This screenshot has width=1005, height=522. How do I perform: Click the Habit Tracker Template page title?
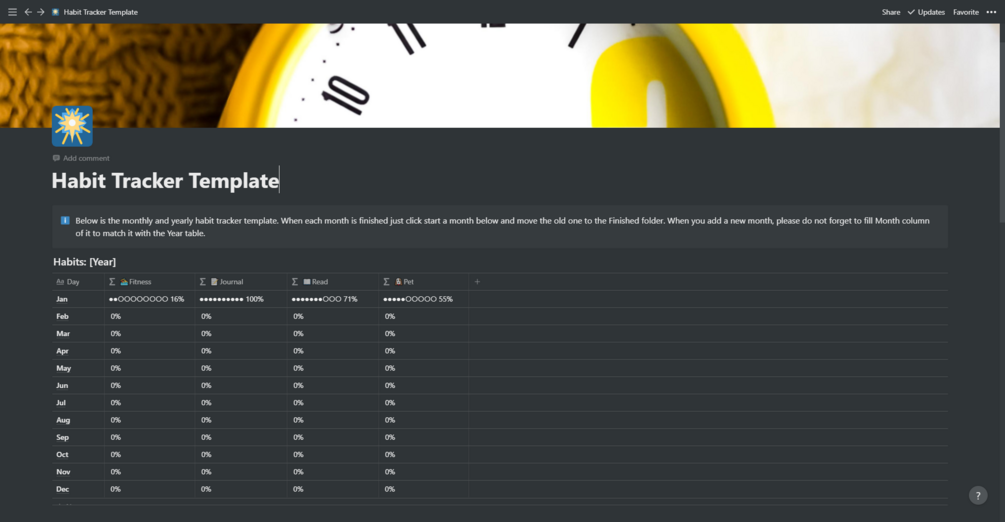click(165, 181)
